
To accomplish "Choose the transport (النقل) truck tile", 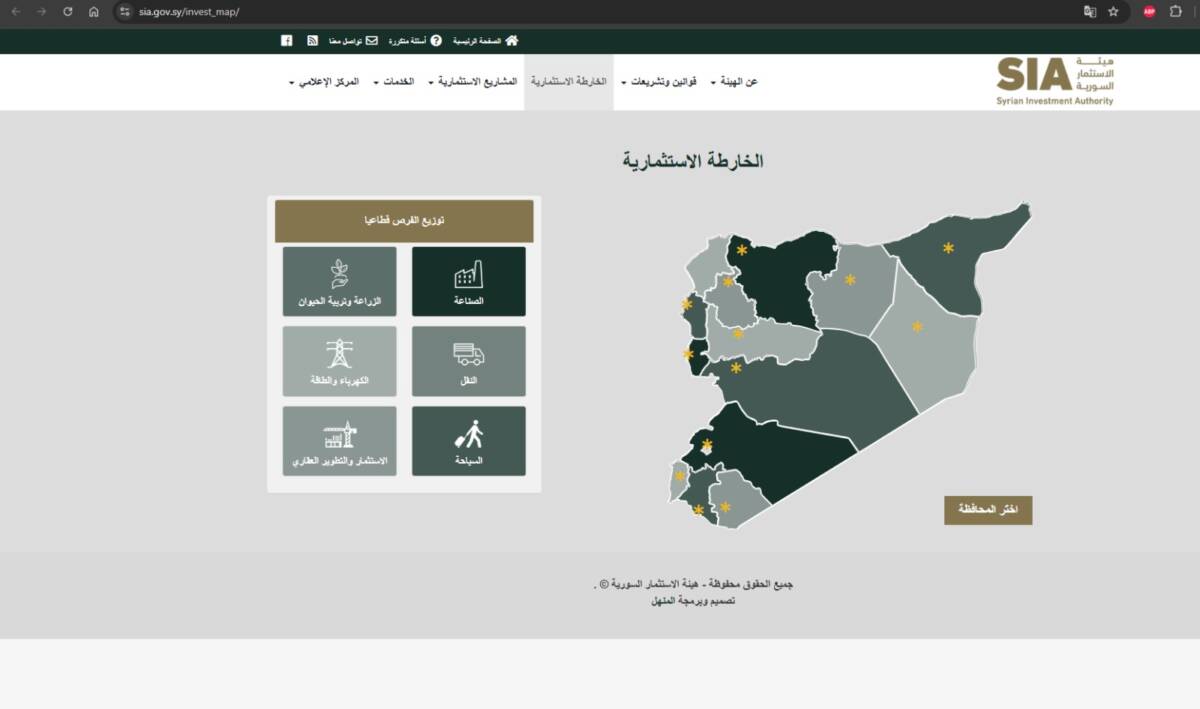I will click(x=468, y=360).
